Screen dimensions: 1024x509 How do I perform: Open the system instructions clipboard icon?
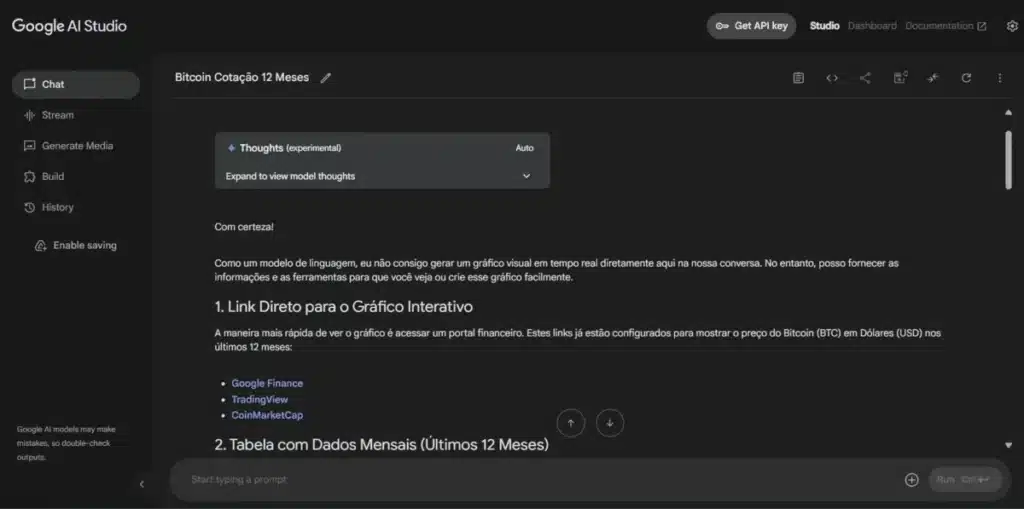click(798, 78)
